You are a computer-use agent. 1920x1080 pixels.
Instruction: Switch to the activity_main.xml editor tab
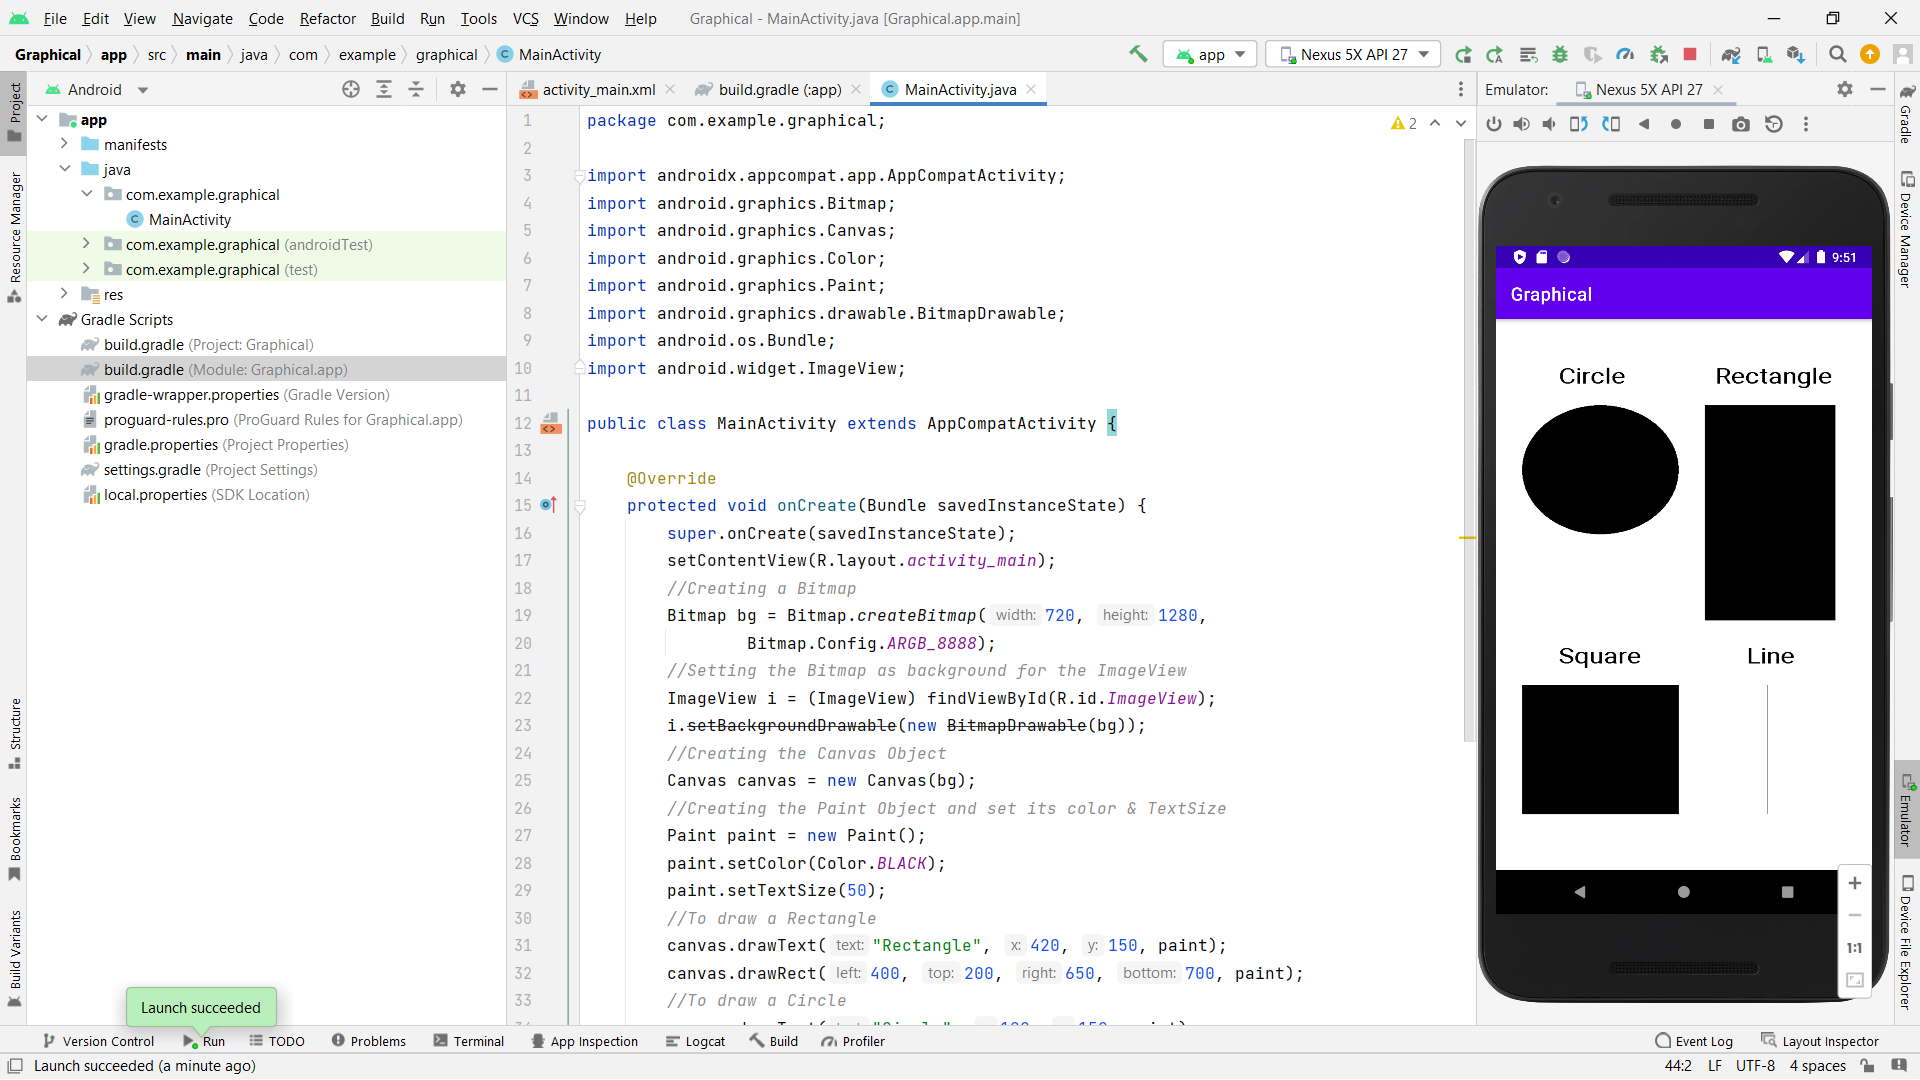click(597, 89)
